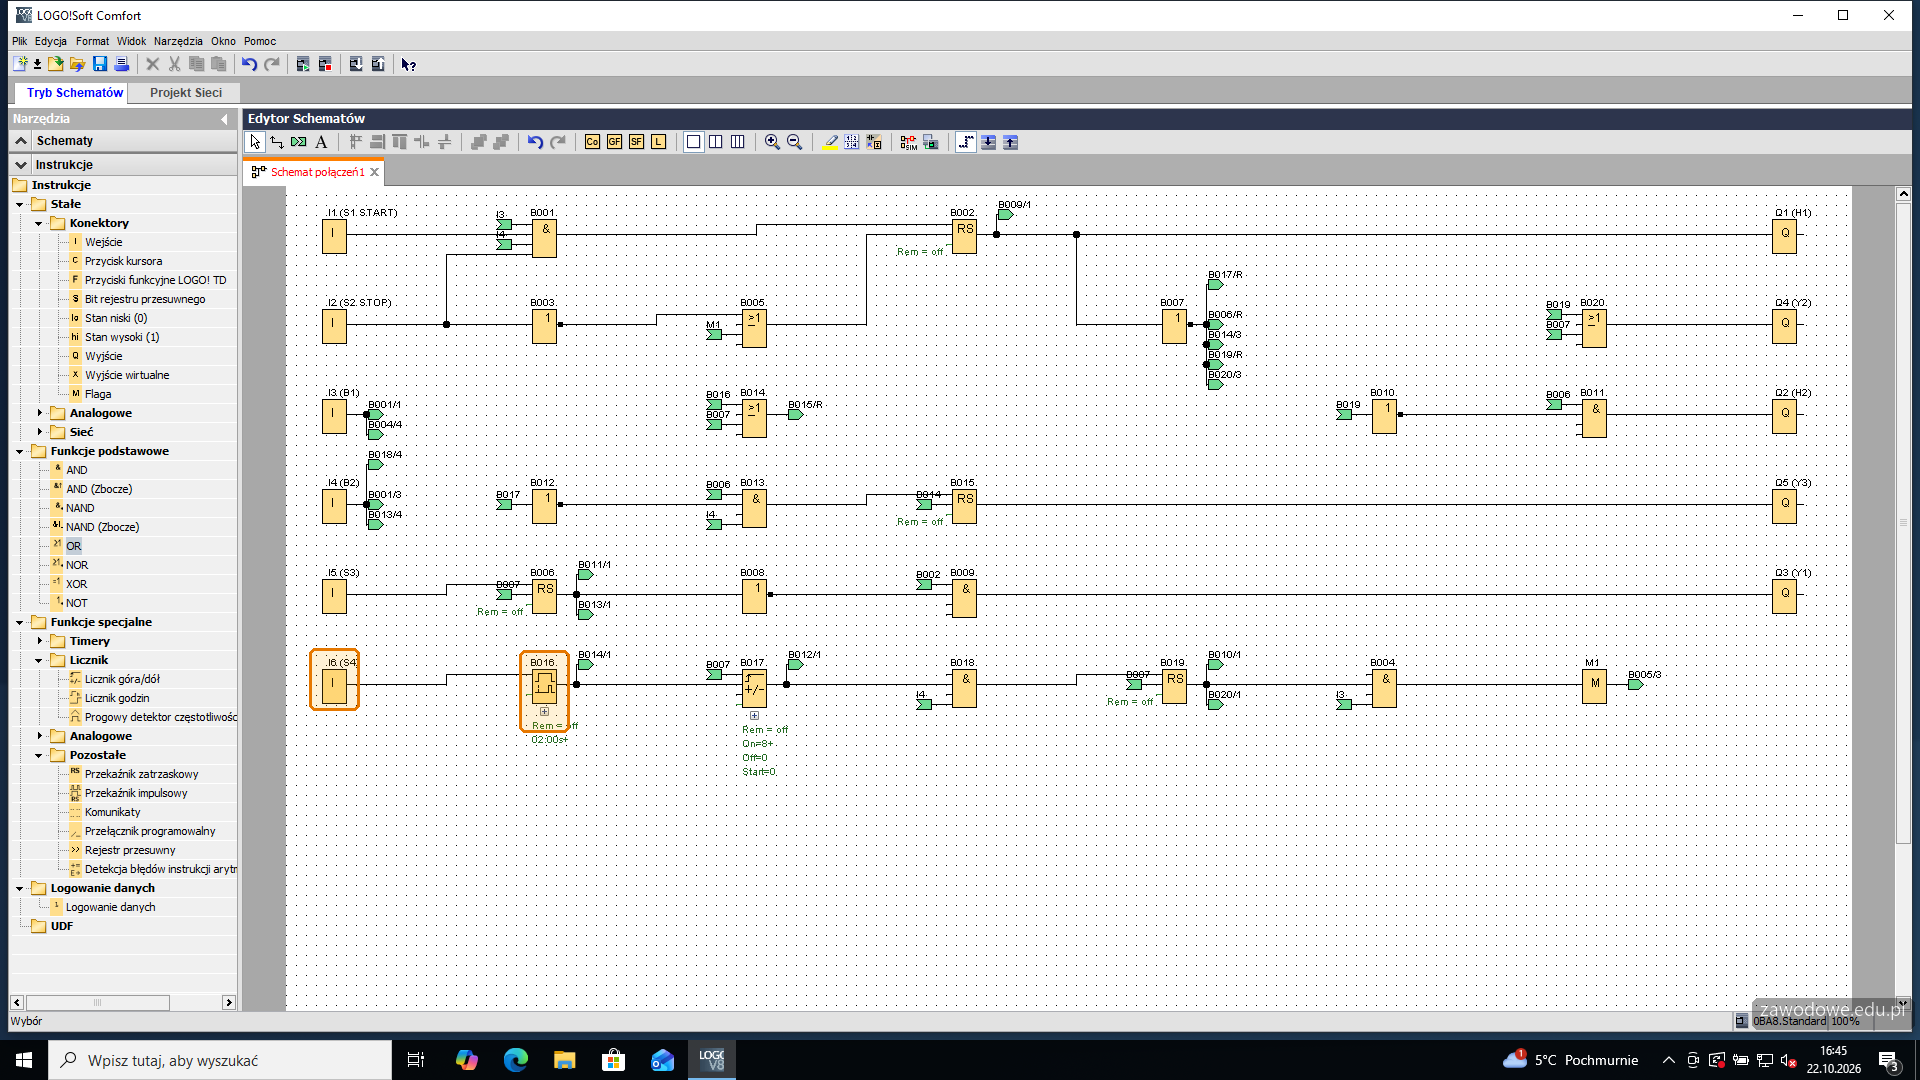The width and height of the screenshot is (1920, 1080).
Task: Toggle three-pane split view layout
Action: pos(737,142)
